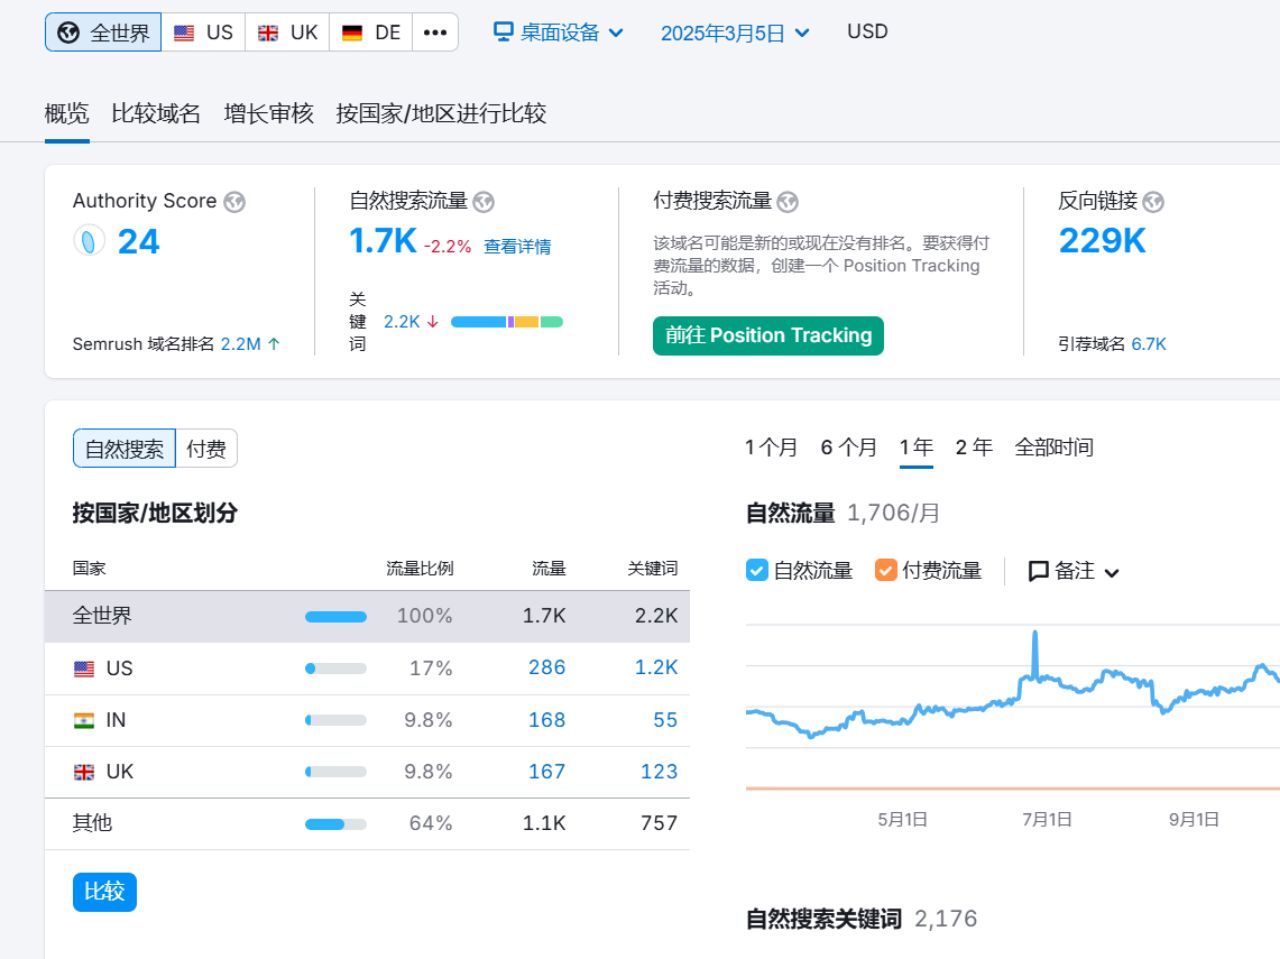
Task: Open the 2025年3月5日 date dropdown
Action: click(x=735, y=33)
